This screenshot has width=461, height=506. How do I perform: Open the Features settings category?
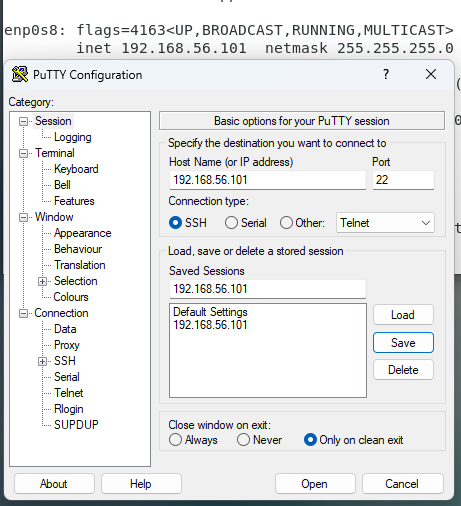click(74, 201)
